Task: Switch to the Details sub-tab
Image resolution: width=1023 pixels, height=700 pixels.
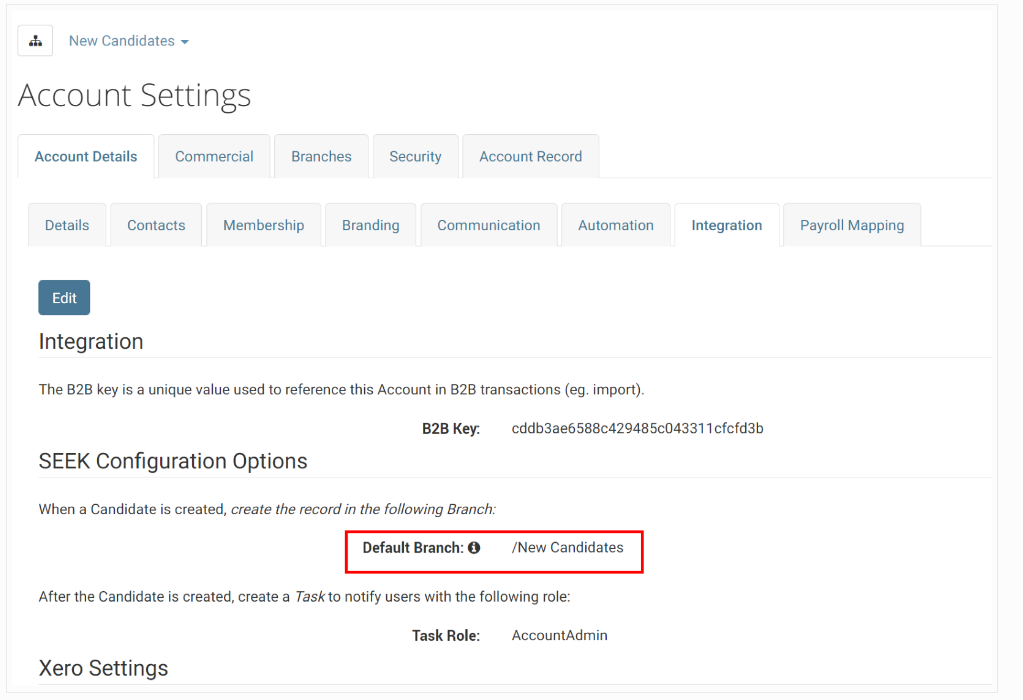Action: pos(67,225)
